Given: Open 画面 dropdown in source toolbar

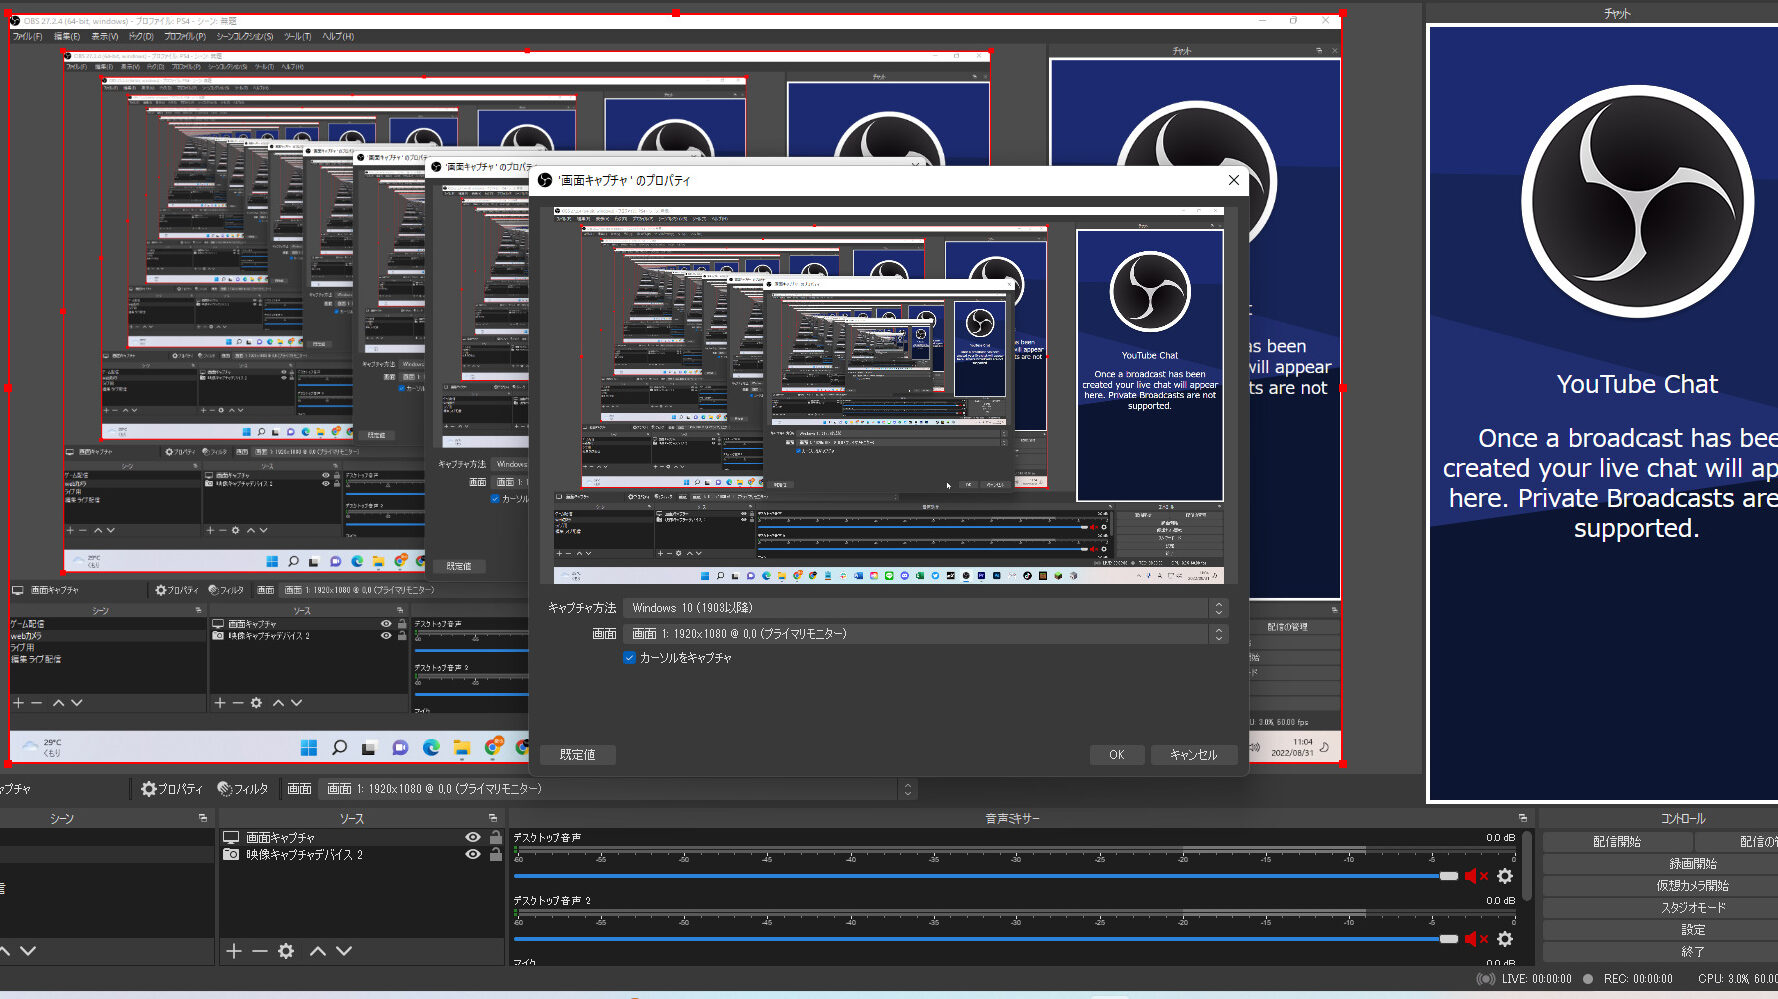Looking at the screenshot, I should point(618,789).
